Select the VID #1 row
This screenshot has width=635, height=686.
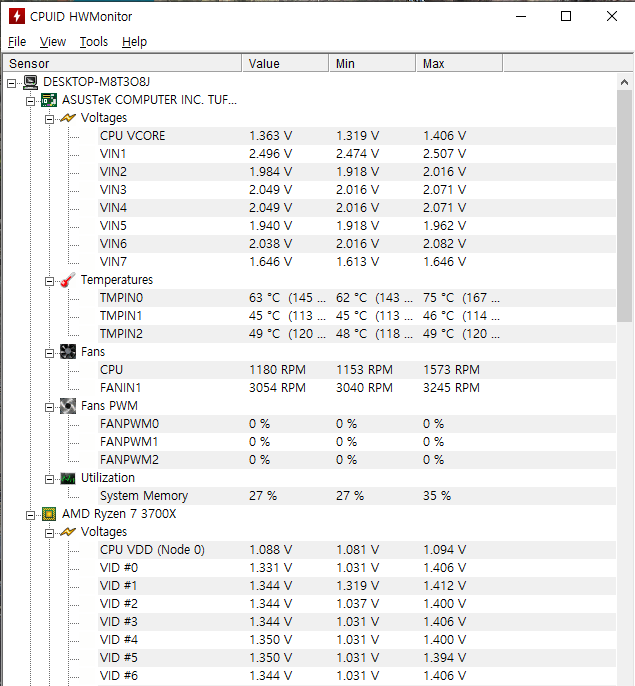[357, 585]
